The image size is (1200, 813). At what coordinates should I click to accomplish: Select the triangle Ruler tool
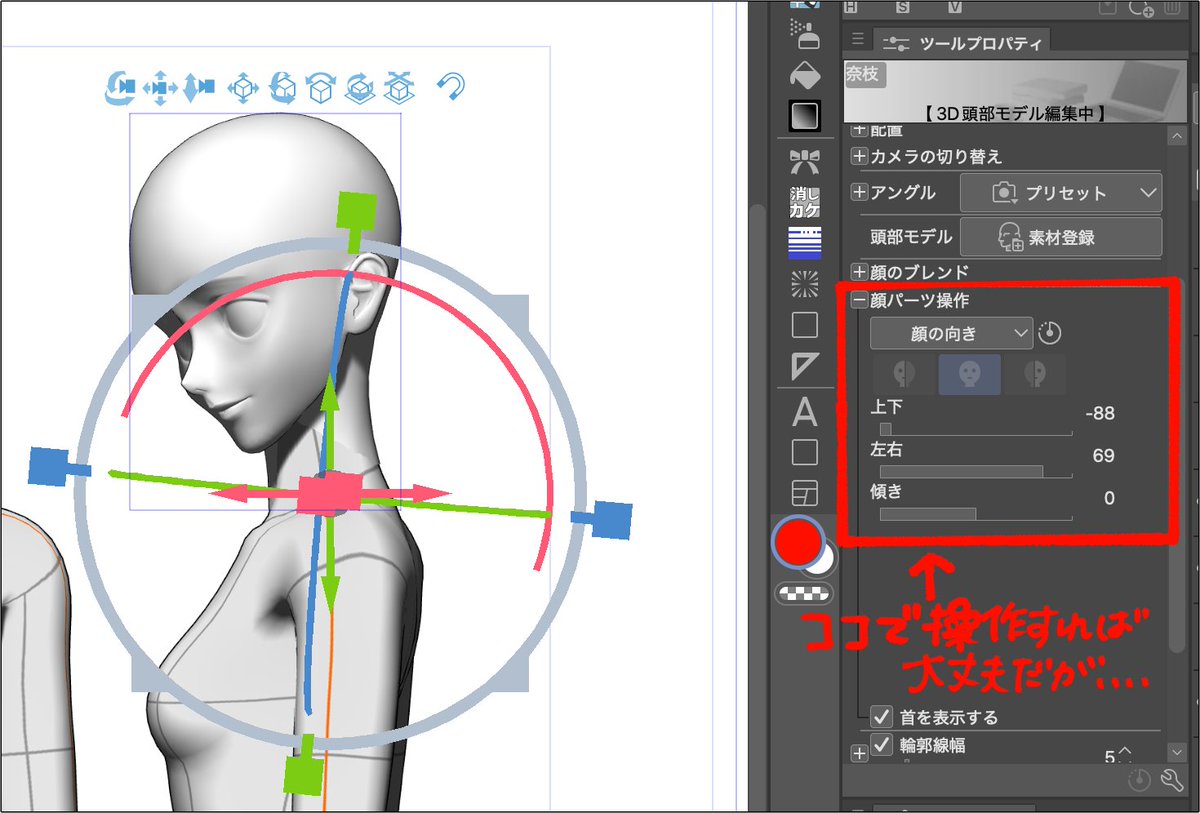[x=805, y=367]
